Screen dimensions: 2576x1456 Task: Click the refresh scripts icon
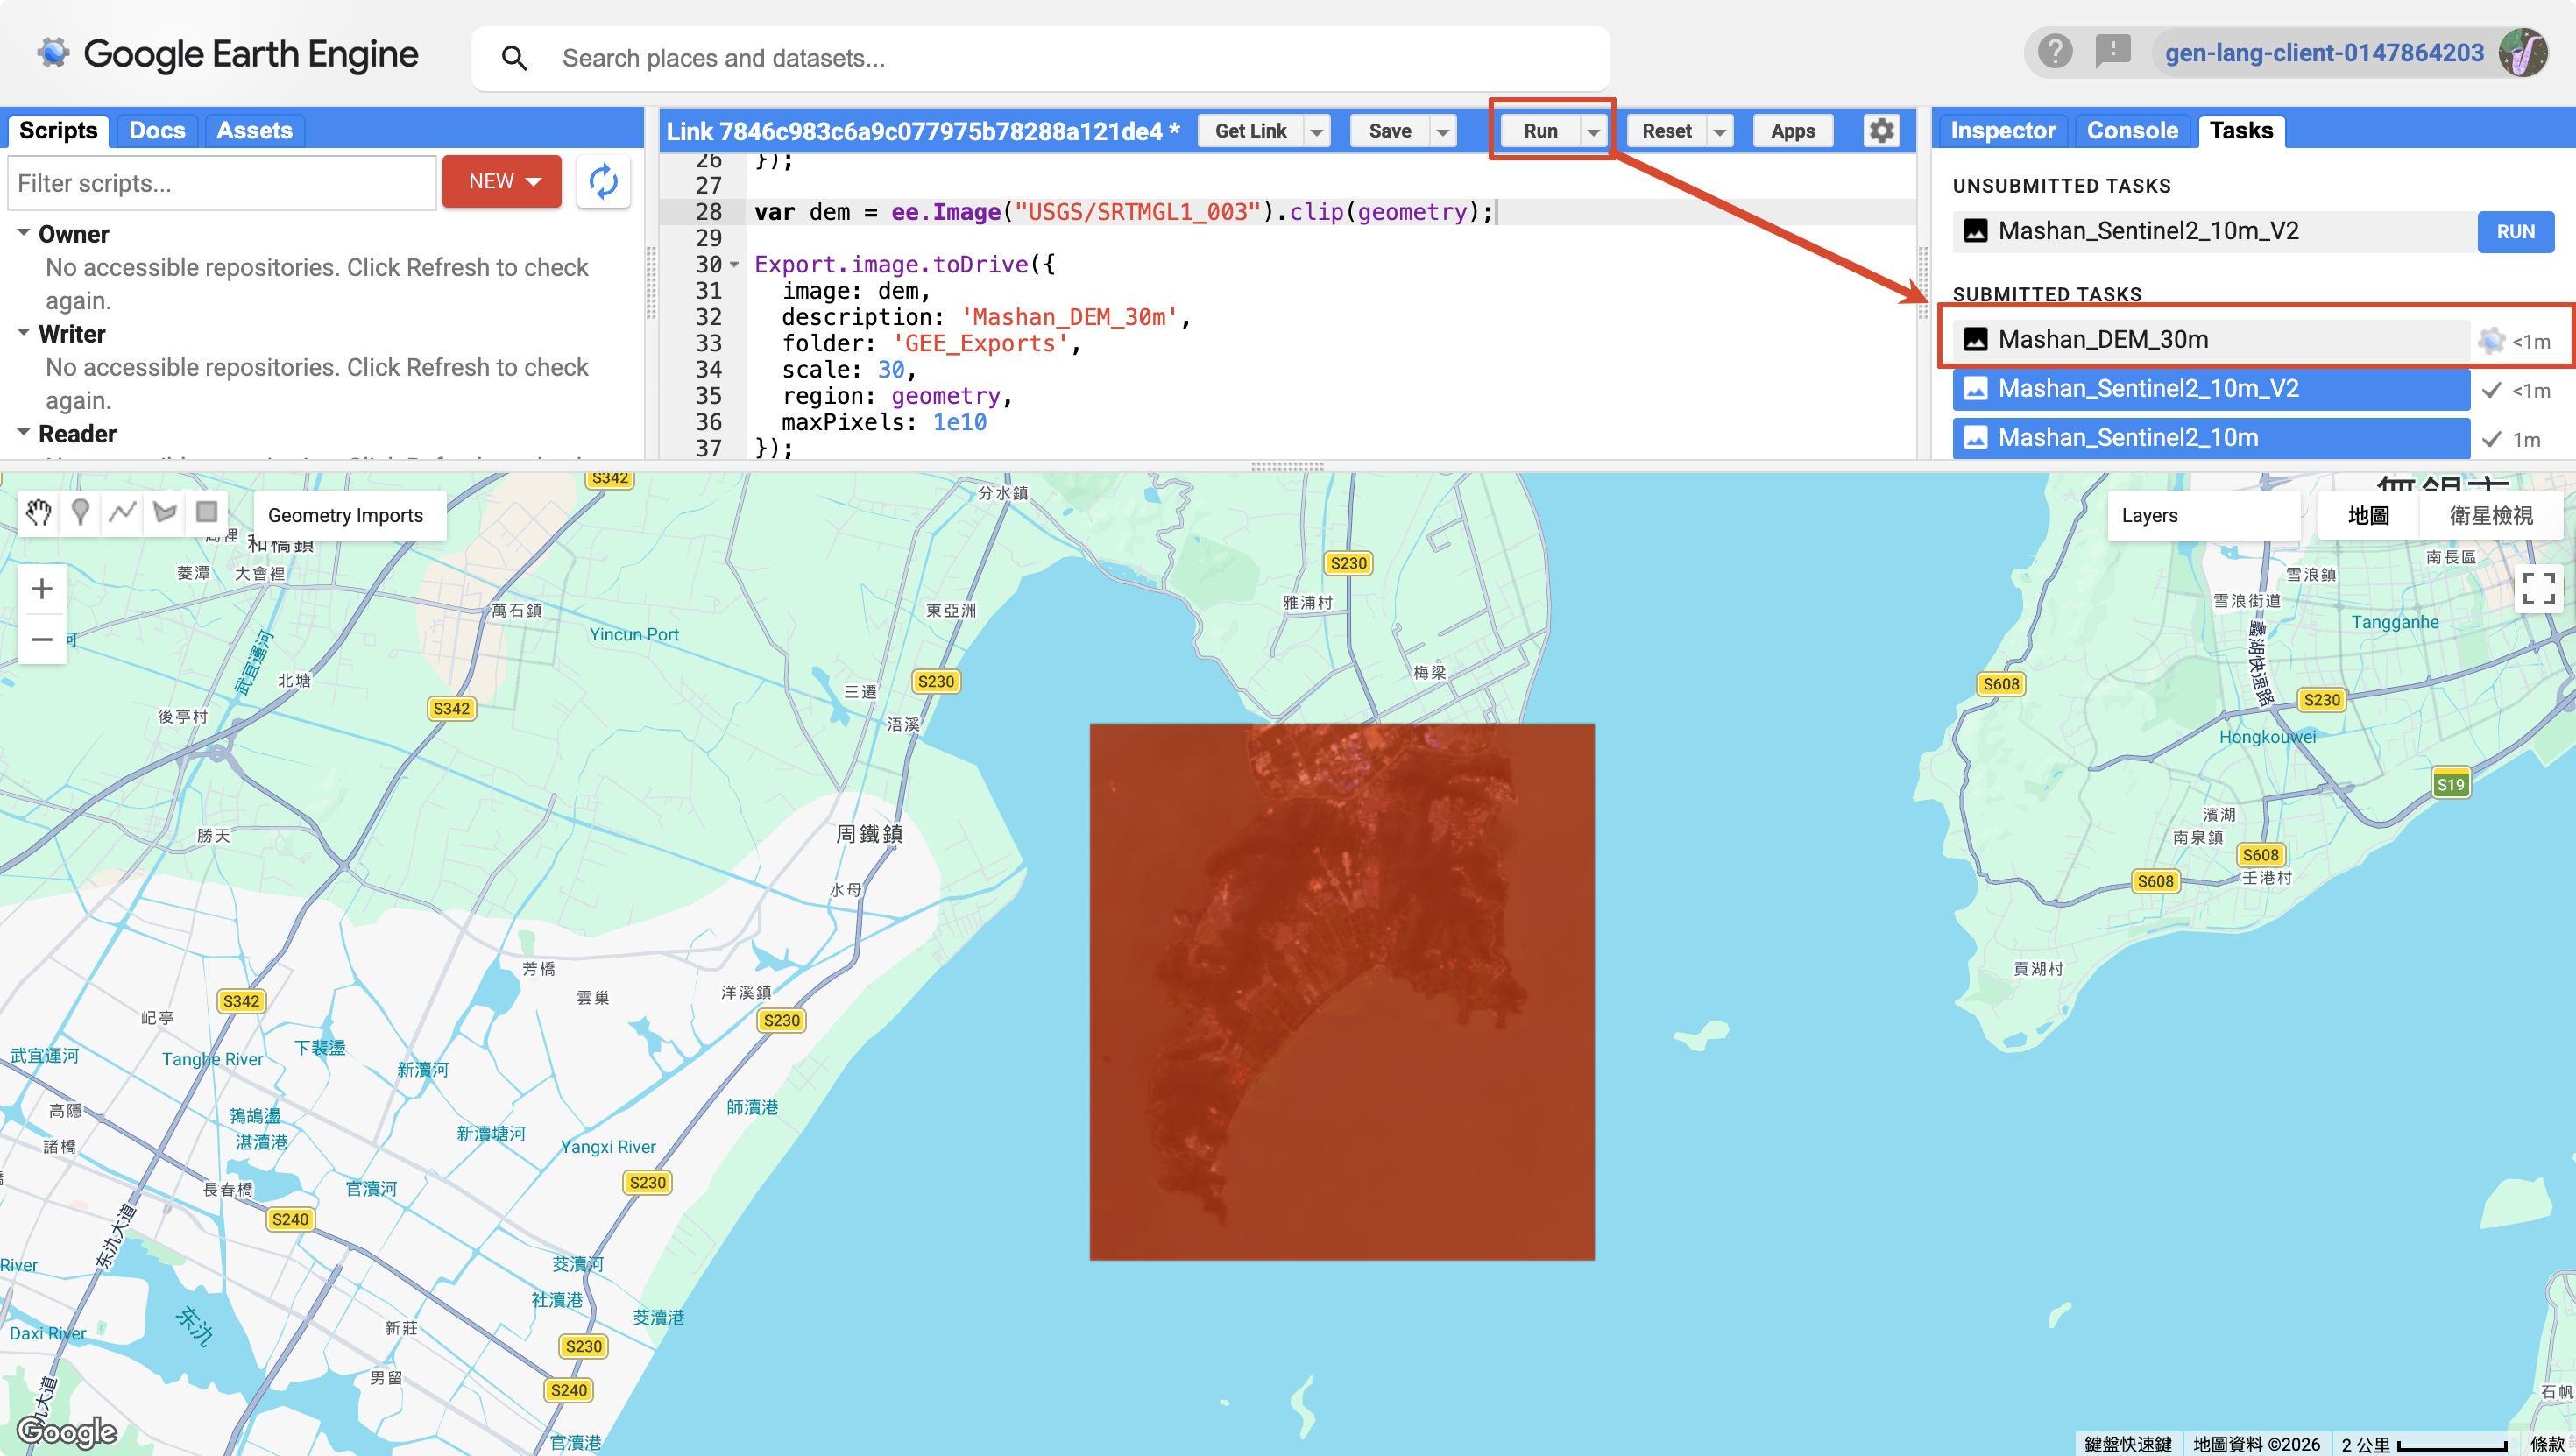603,182
